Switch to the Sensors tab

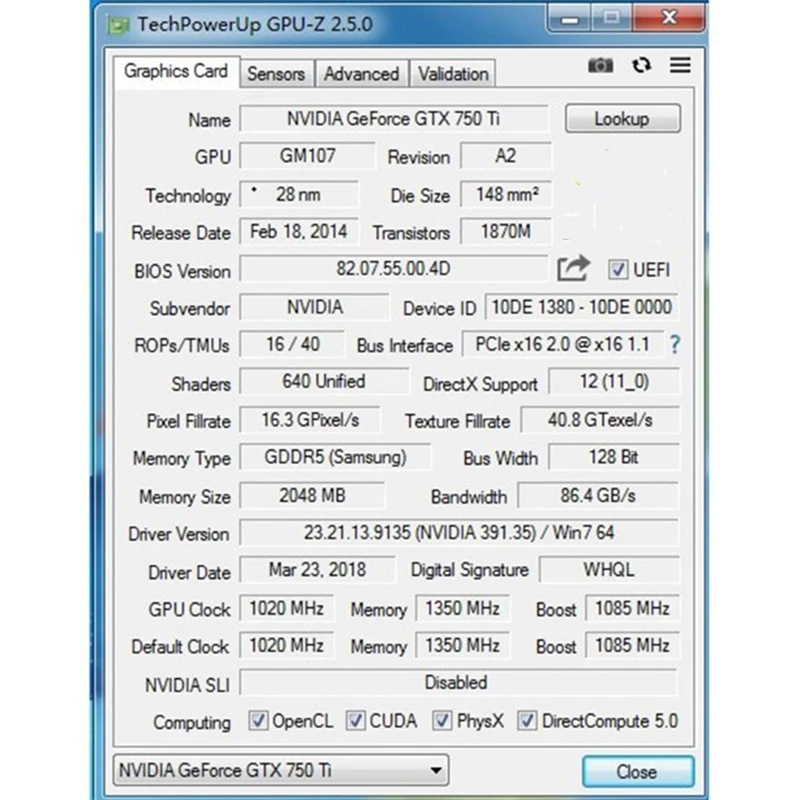276,74
